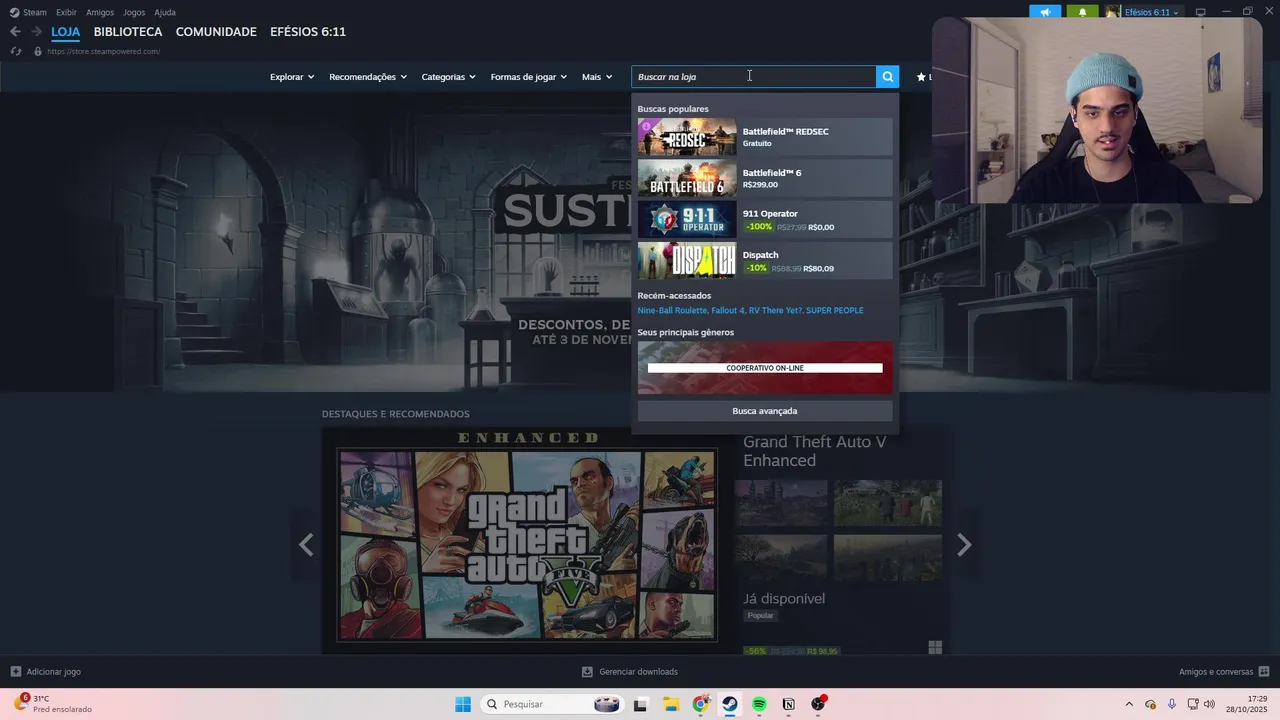The image size is (1280, 720).
Task: Click the Amigos e conversas label
Action: pyautogui.click(x=1216, y=672)
